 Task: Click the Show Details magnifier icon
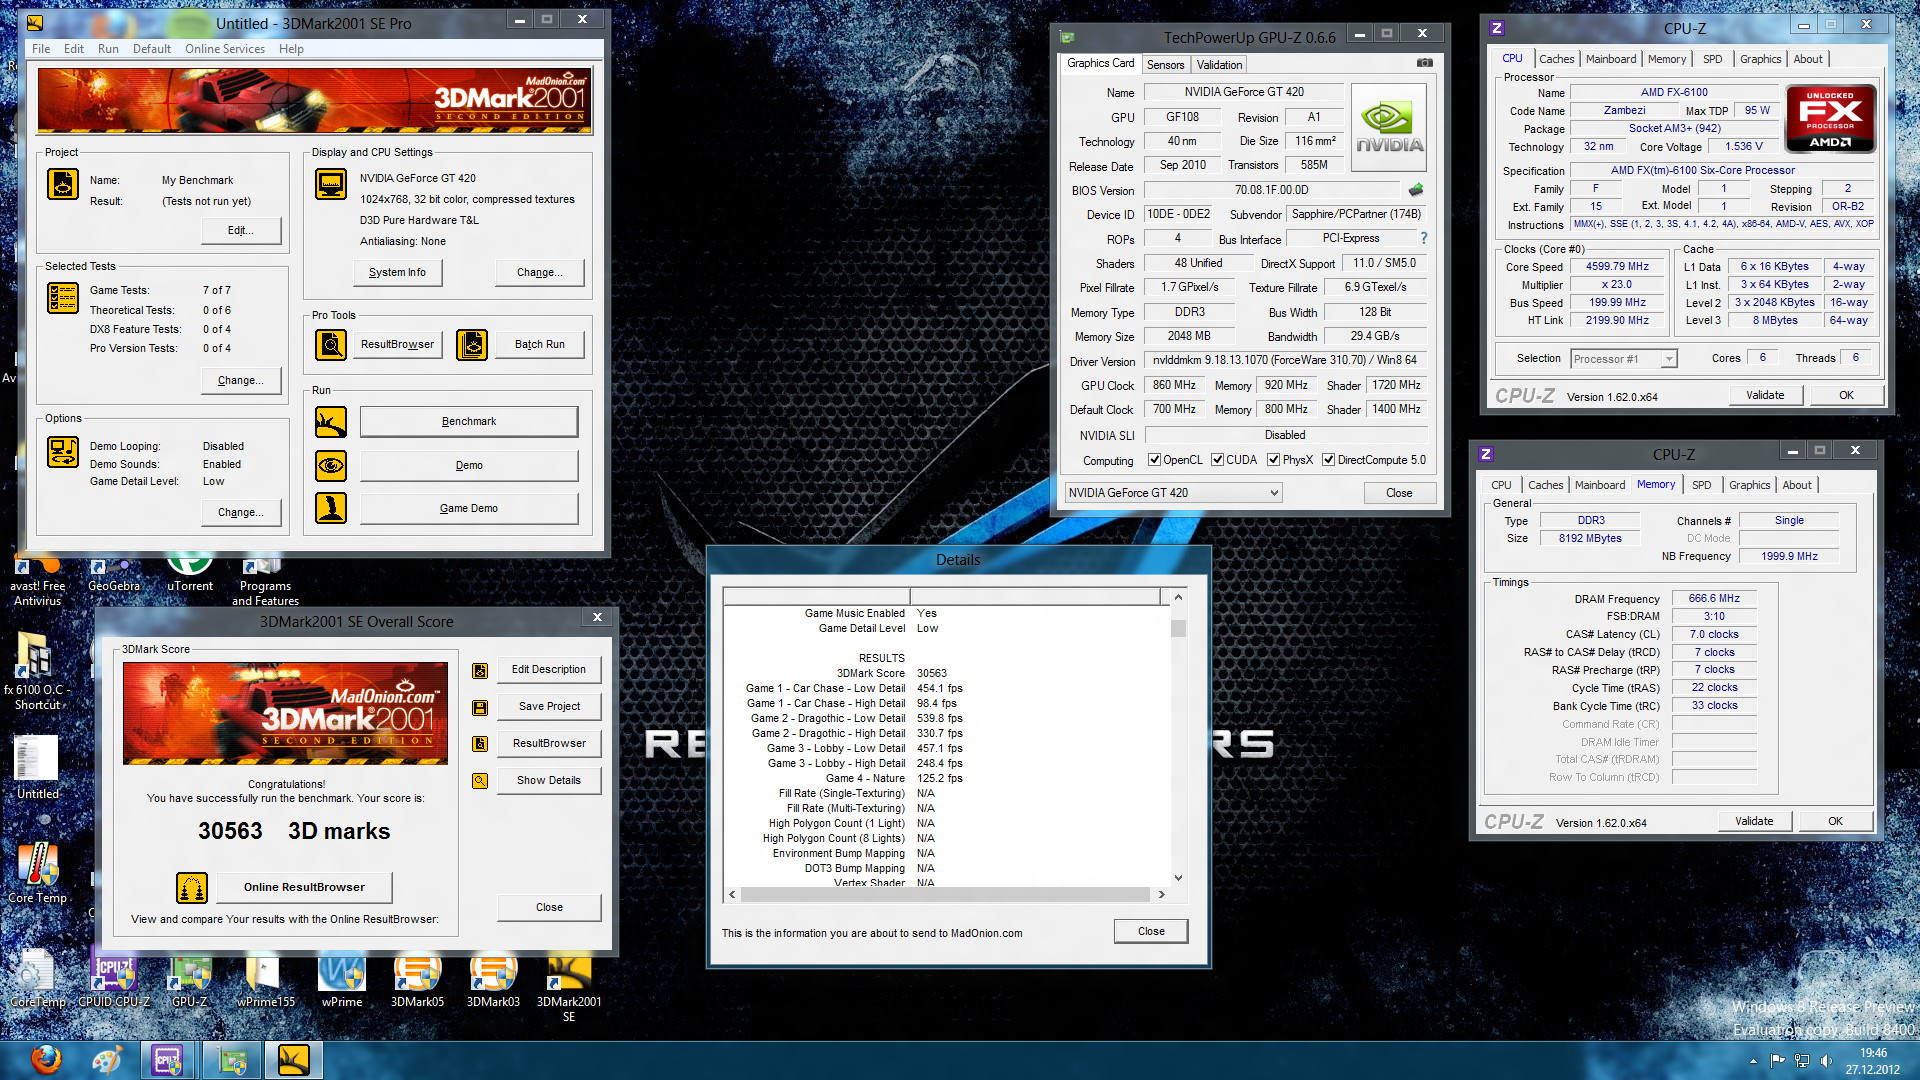[480, 781]
